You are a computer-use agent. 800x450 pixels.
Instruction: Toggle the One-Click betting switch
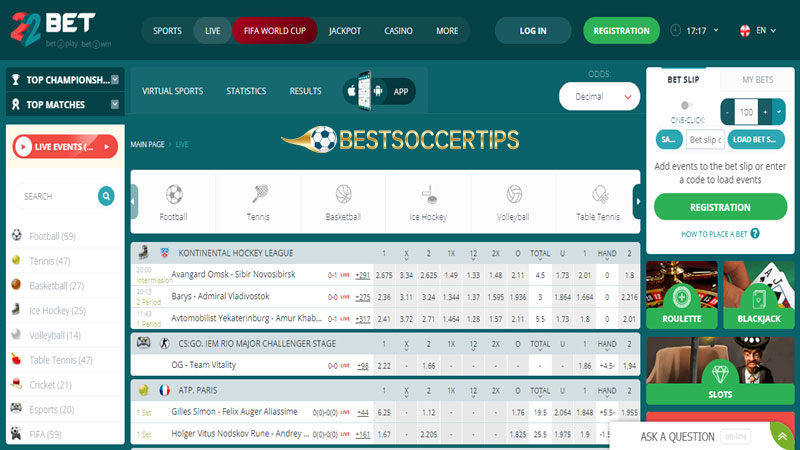[x=687, y=106]
